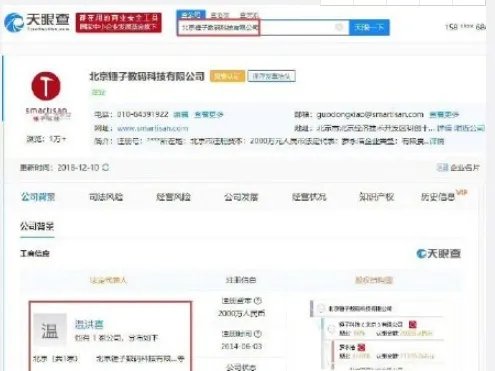This screenshot has height=371, width=495.
Task: Open 详情 link after the company address
Action: pos(444,128)
